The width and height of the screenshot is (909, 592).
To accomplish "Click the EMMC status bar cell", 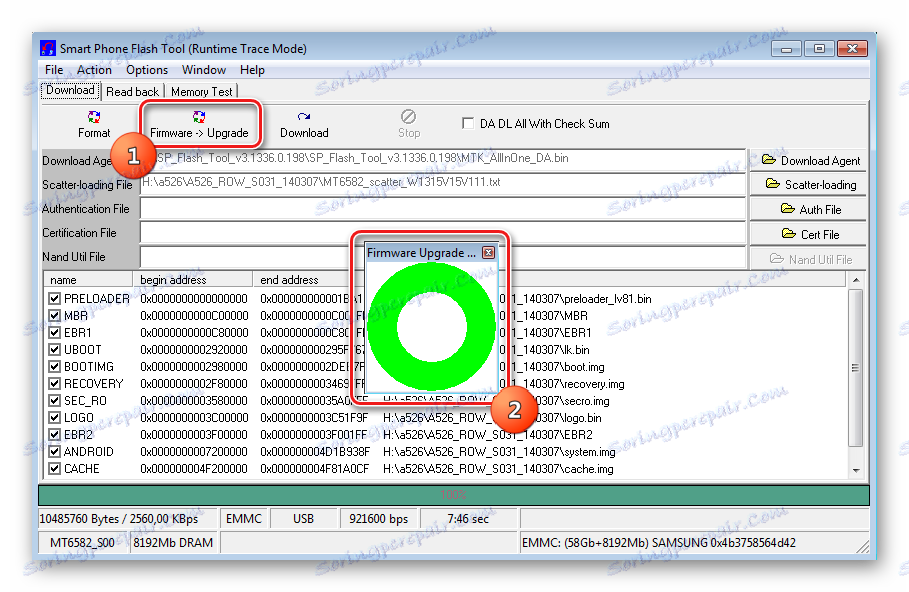I will [x=243, y=518].
